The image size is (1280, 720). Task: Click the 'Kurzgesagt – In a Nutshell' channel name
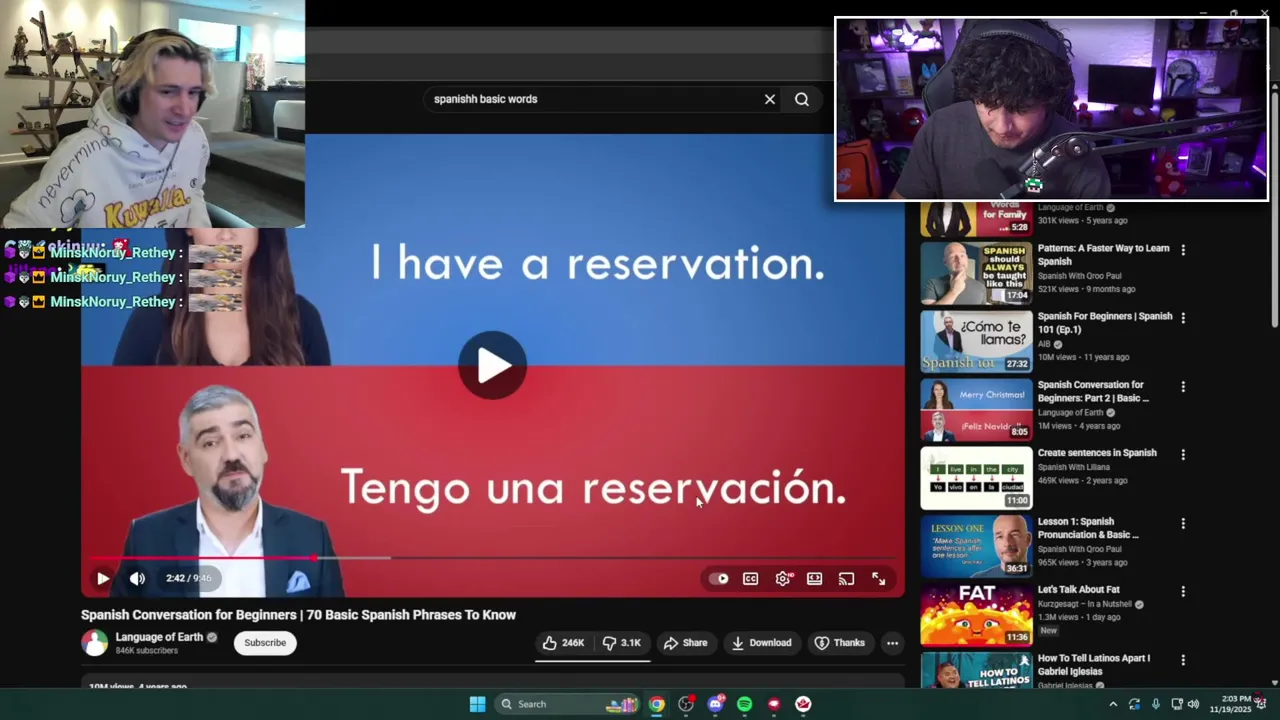[x=1085, y=604]
